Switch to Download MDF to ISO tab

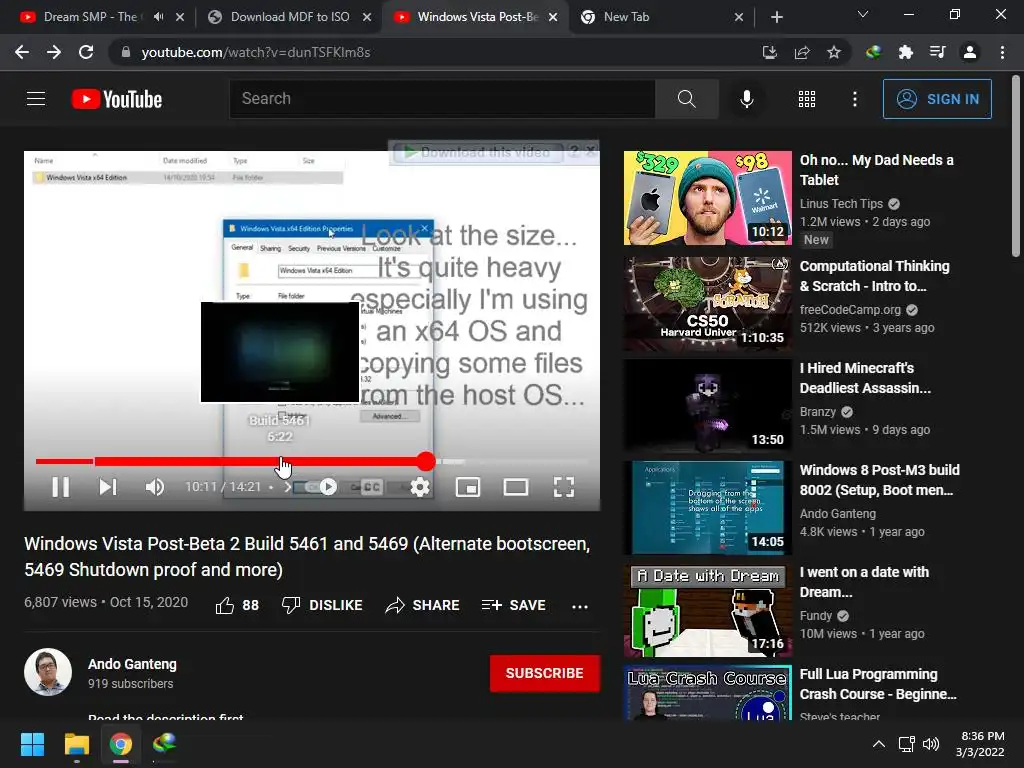point(290,17)
